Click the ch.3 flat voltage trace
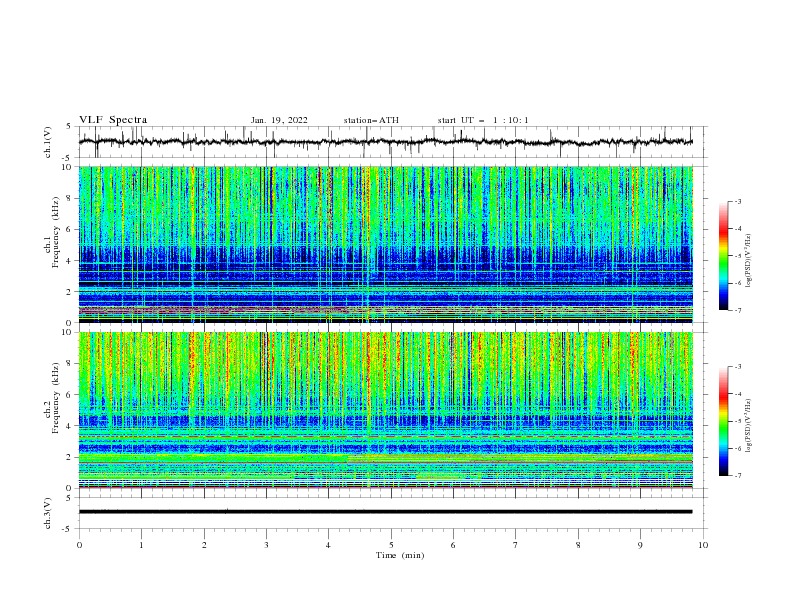 (385, 512)
